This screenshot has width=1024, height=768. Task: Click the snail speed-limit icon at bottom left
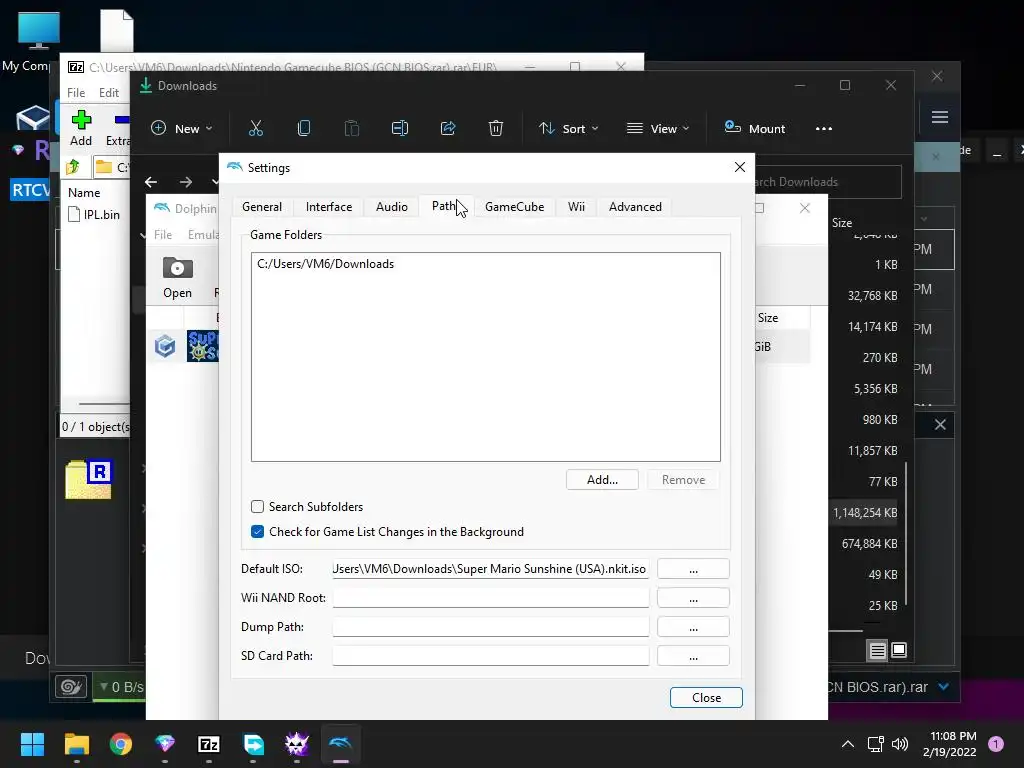pos(71,686)
